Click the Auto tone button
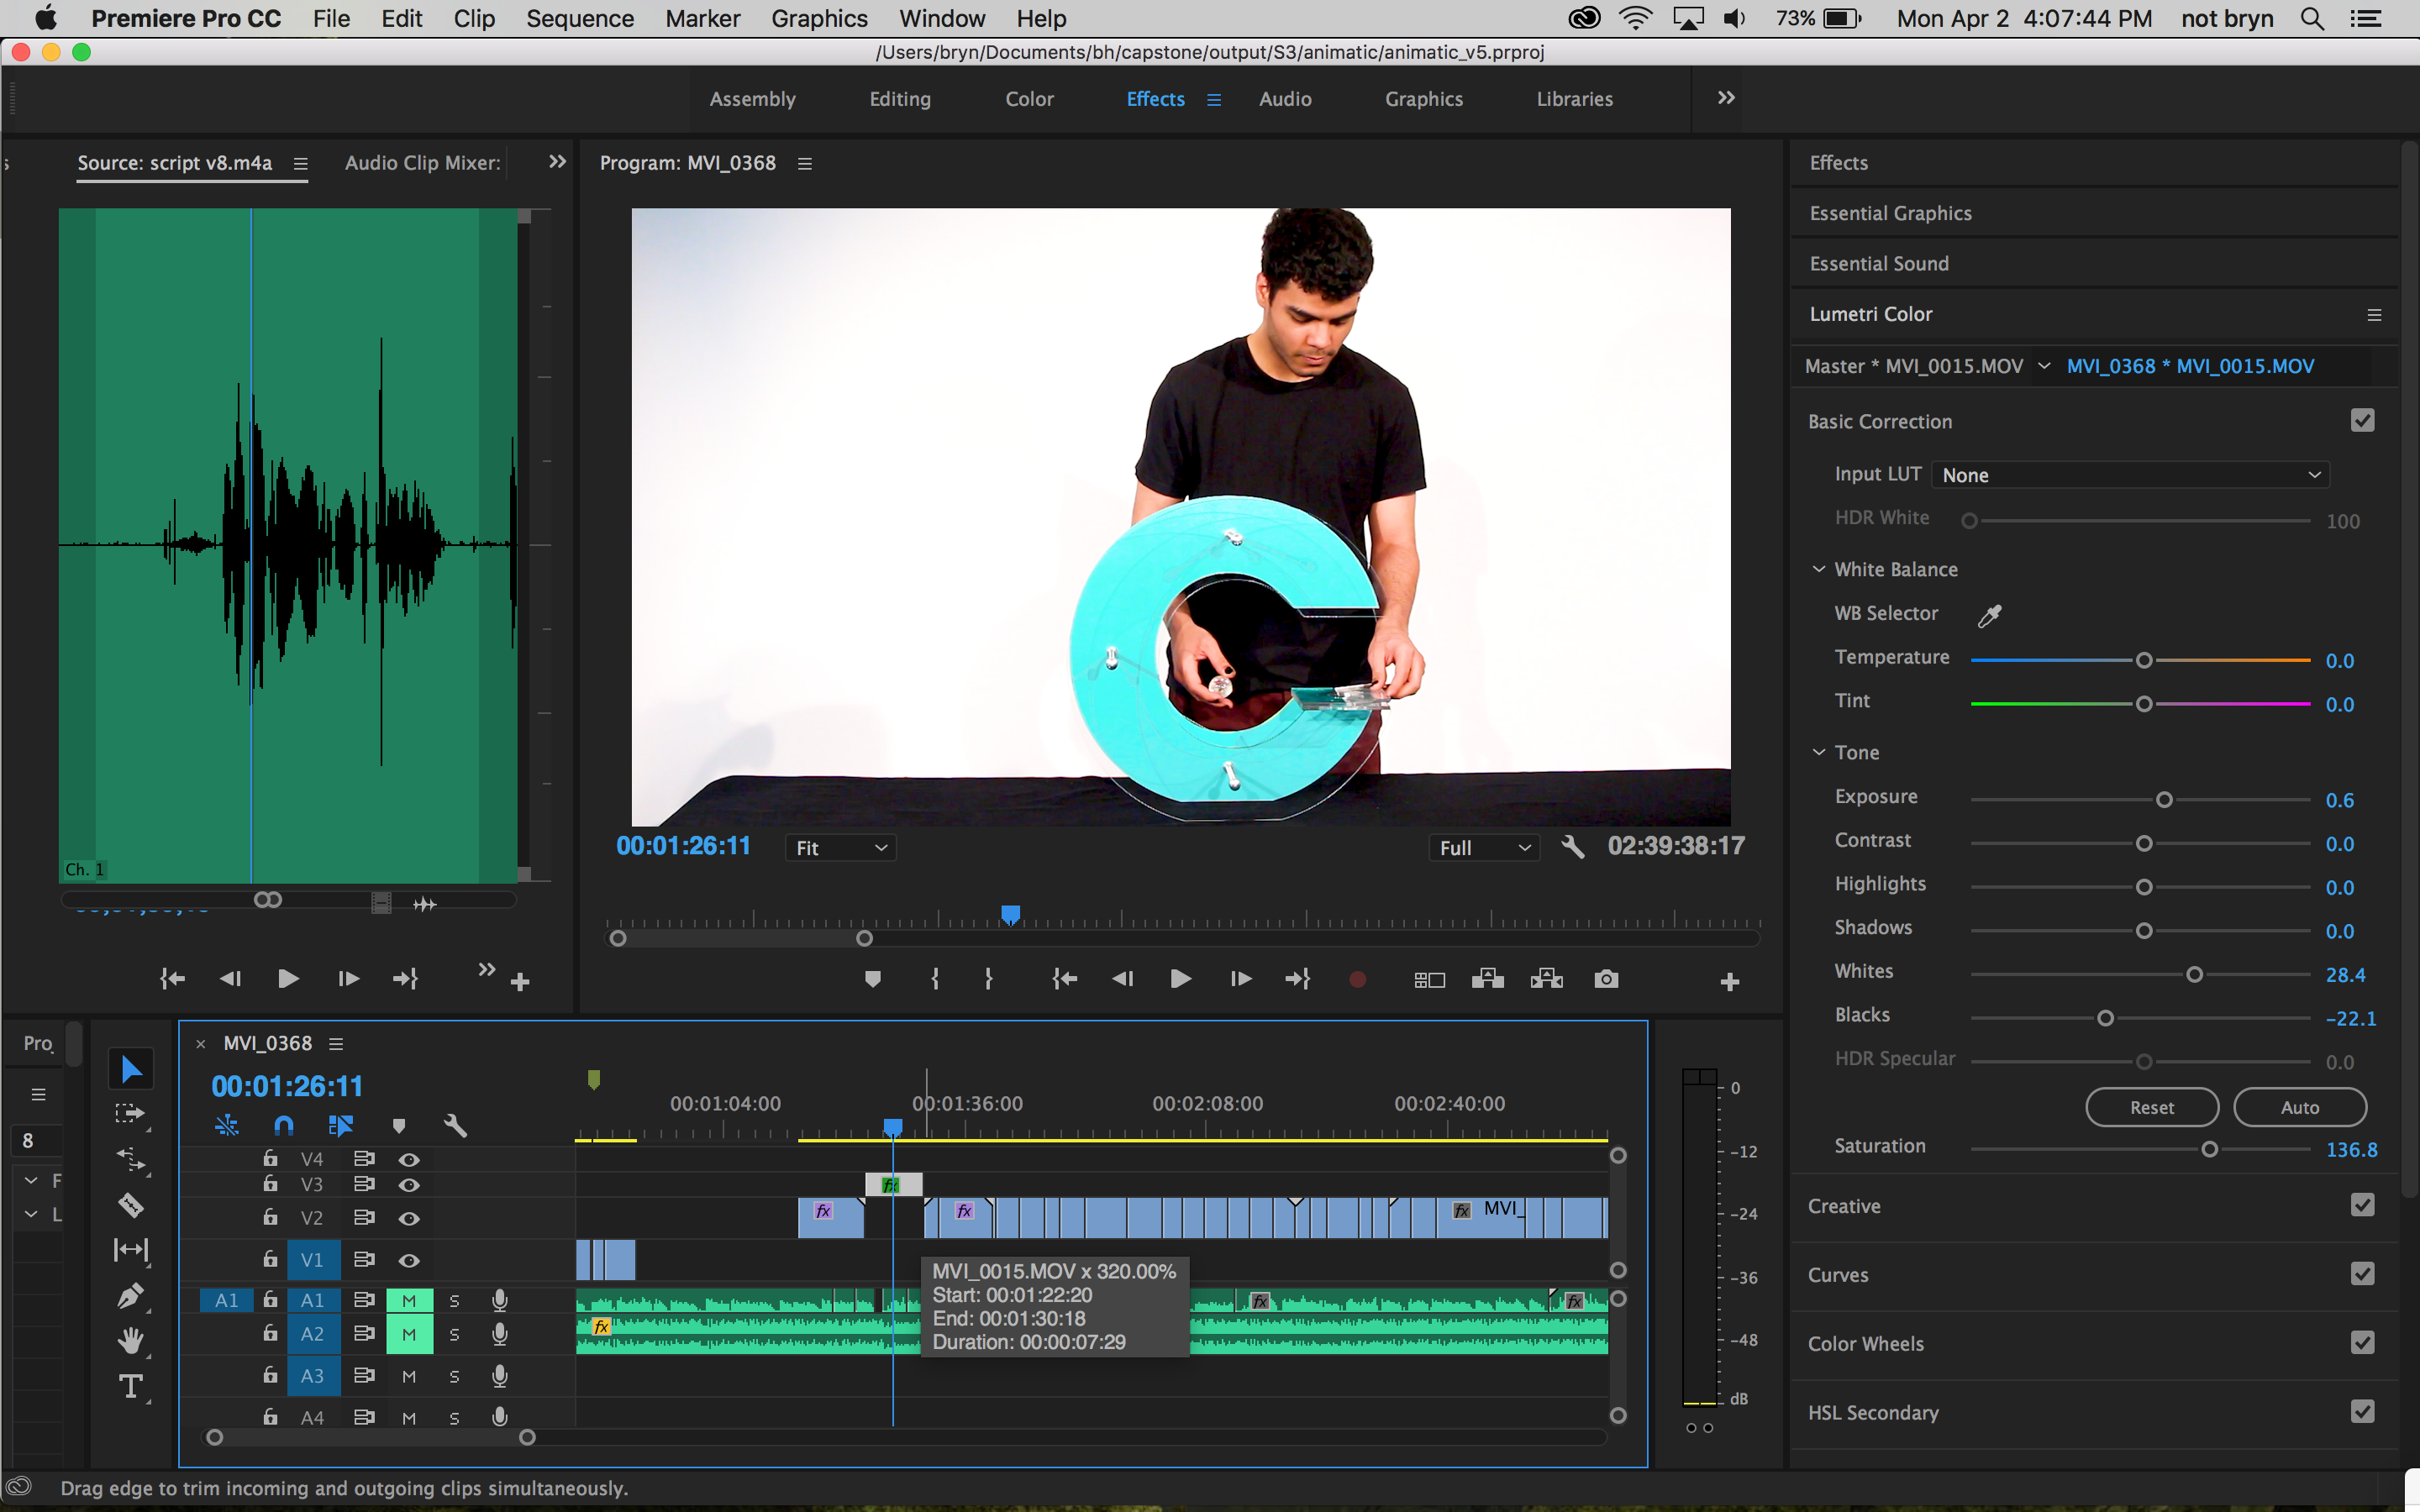The width and height of the screenshot is (2420, 1512). point(2299,1107)
